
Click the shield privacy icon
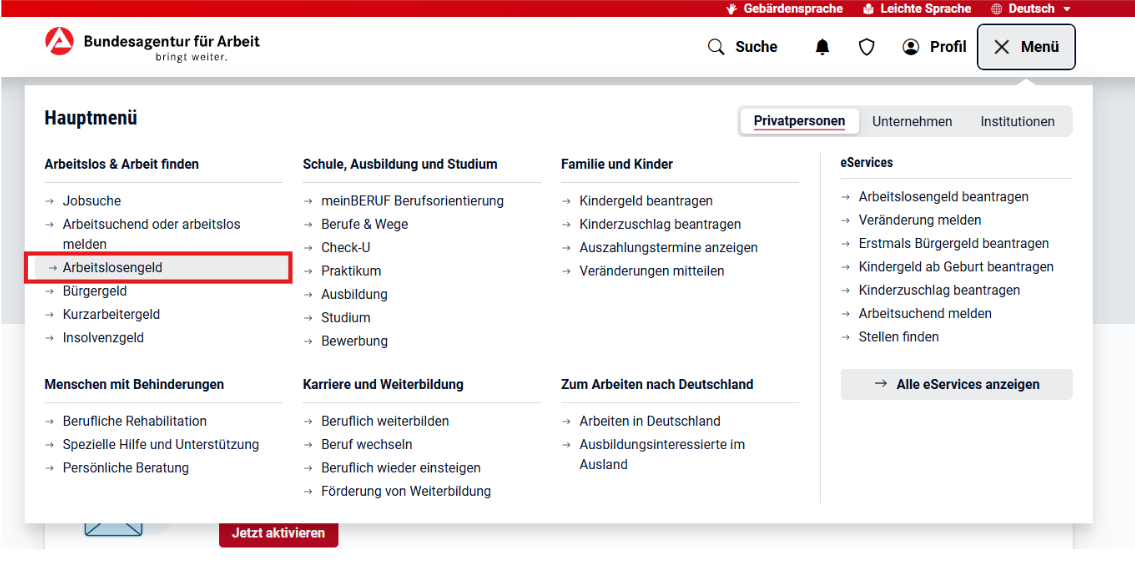tap(866, 47)
